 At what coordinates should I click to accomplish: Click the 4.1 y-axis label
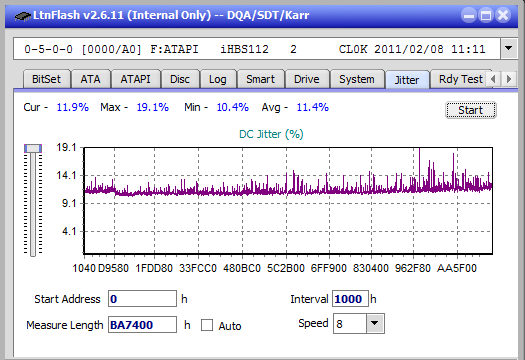coord(69,231)
